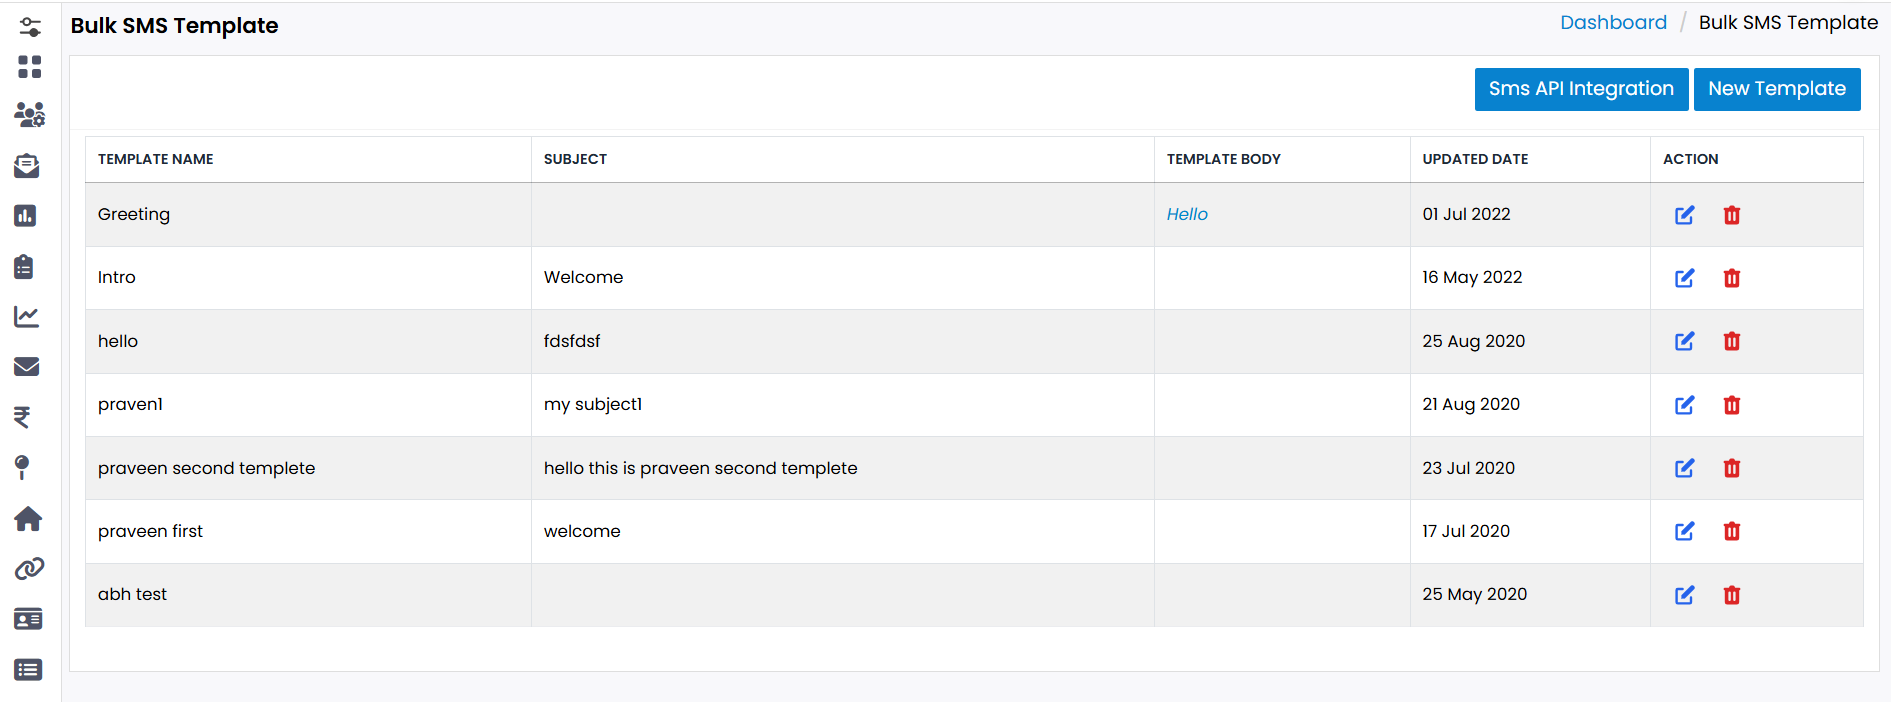The width and height of the screenshot is (1891, 702).
Task: Click the line chart sidebar icon
Action: [27, 317]
